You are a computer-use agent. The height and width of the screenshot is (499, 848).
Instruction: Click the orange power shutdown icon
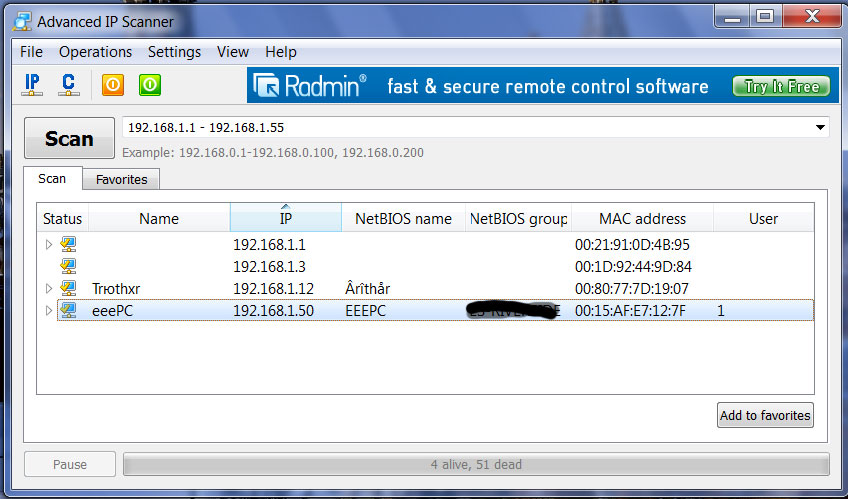pos(113,85)
